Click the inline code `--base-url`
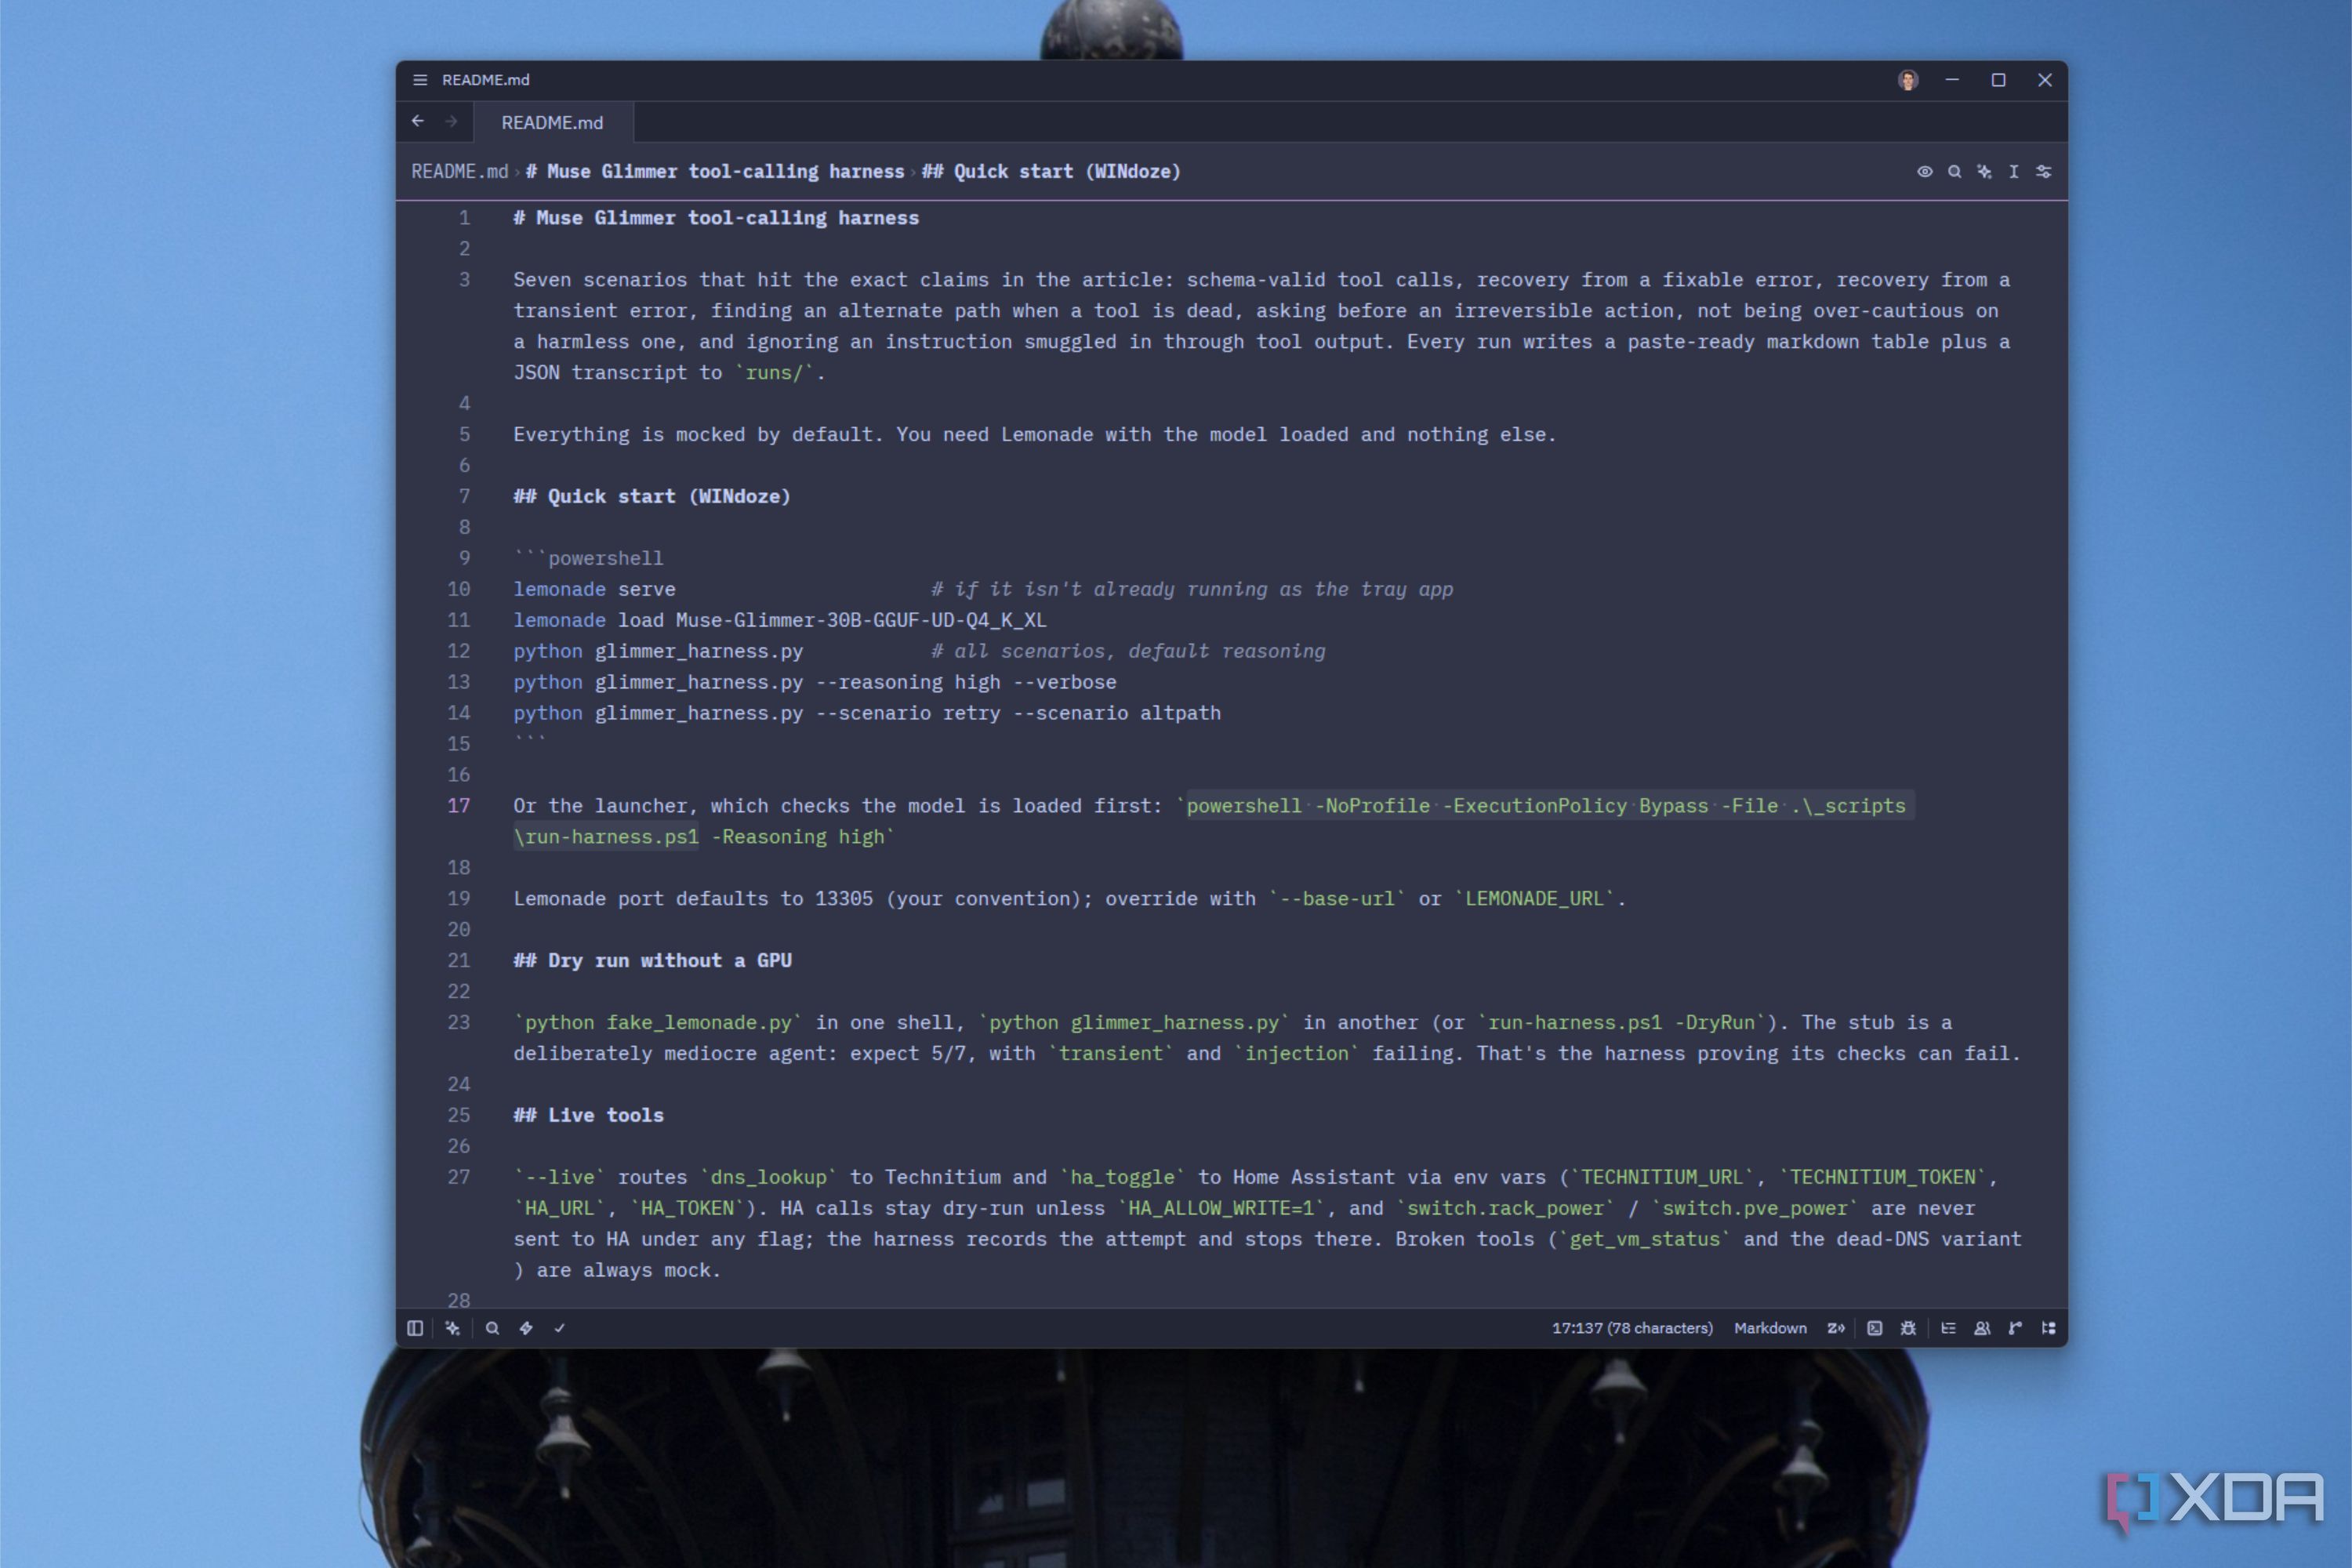This screenshot has height=1568, width=2352. (1337, 899)
